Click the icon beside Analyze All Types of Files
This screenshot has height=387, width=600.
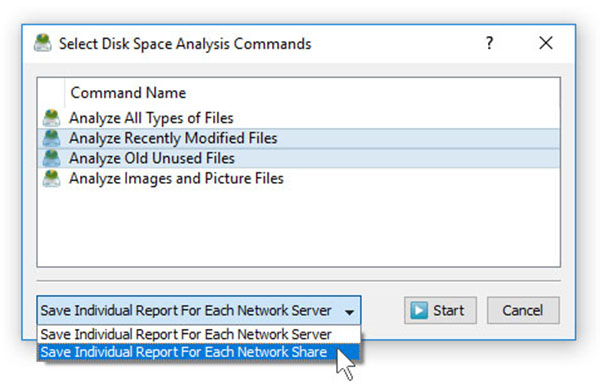pyautogui.click(x=51, y=118)
